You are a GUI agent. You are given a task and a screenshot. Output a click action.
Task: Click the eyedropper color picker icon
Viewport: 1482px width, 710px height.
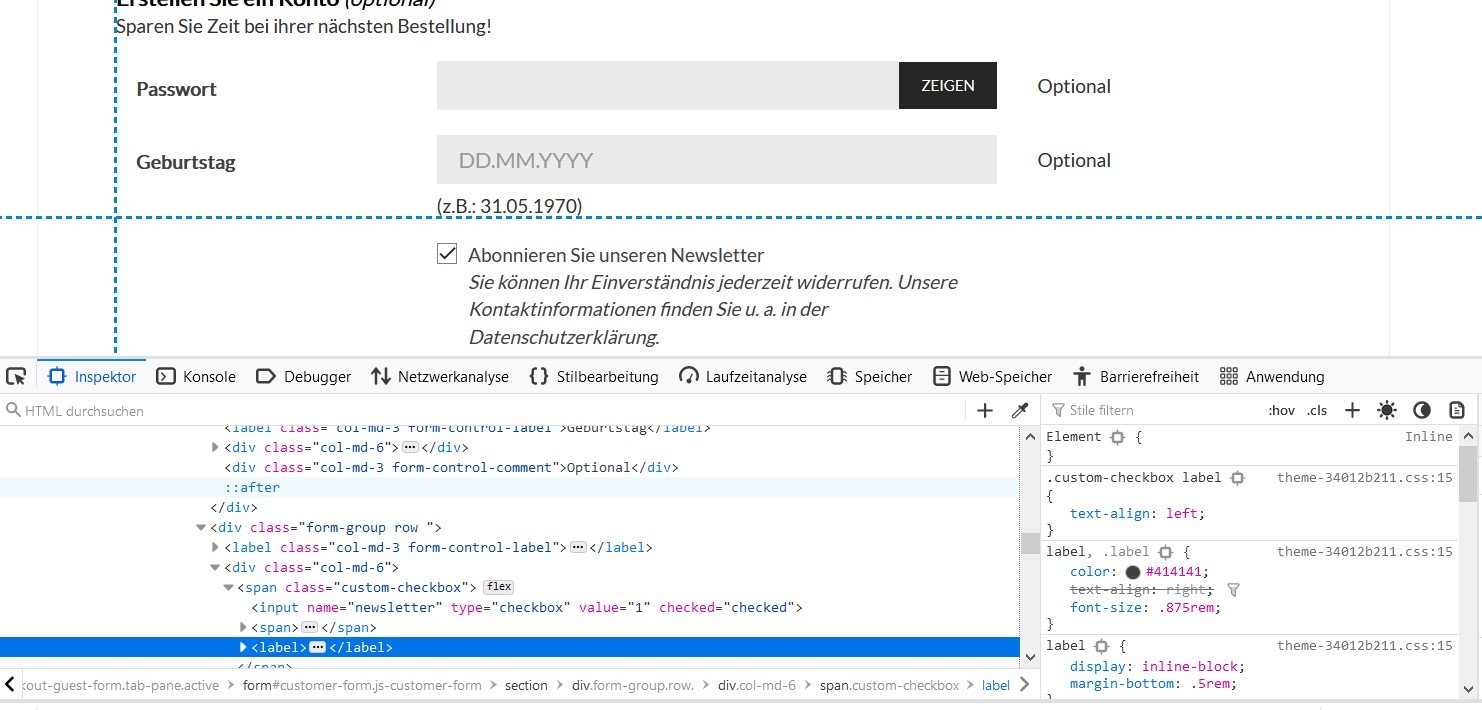click(1020, 410)
